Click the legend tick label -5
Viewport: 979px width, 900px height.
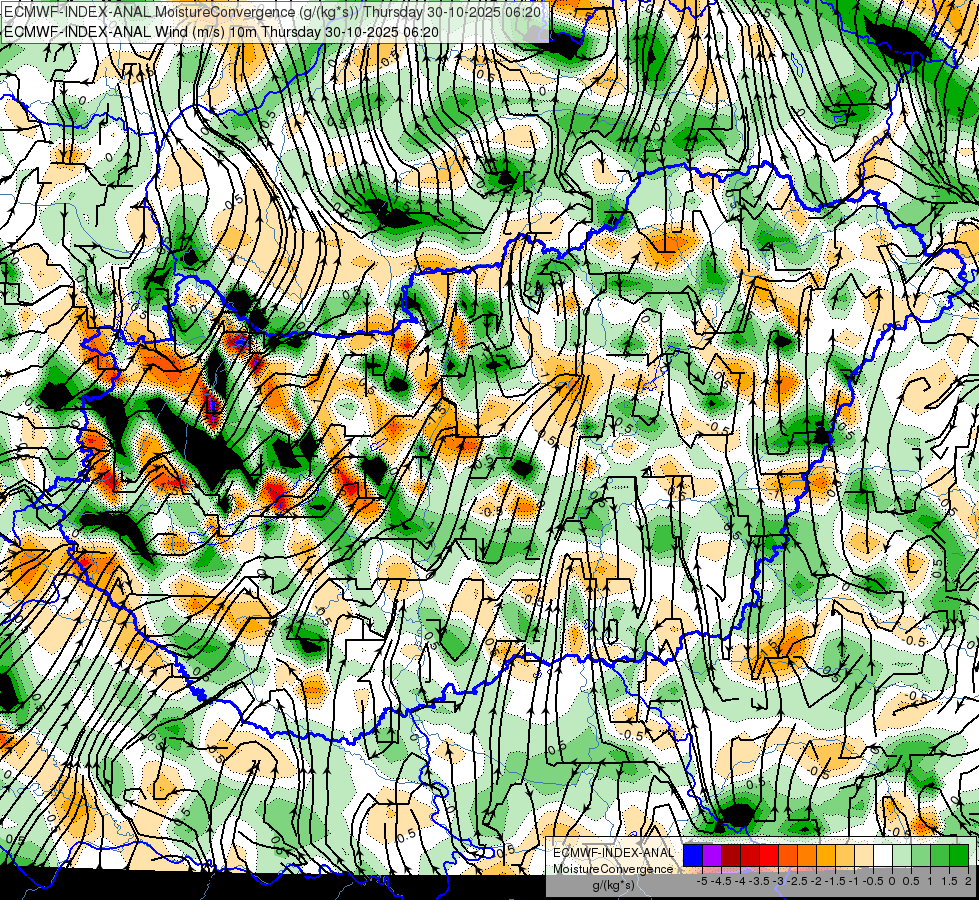[x=702, y=881]
